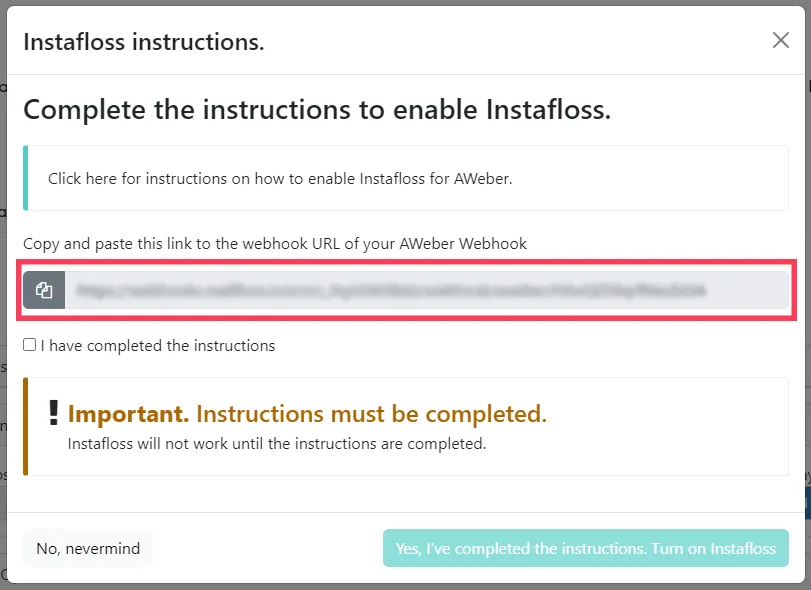This screenshot has width=811, height=590.
Task: Click the blue button behind dialog's right edge
Action: 808,502
